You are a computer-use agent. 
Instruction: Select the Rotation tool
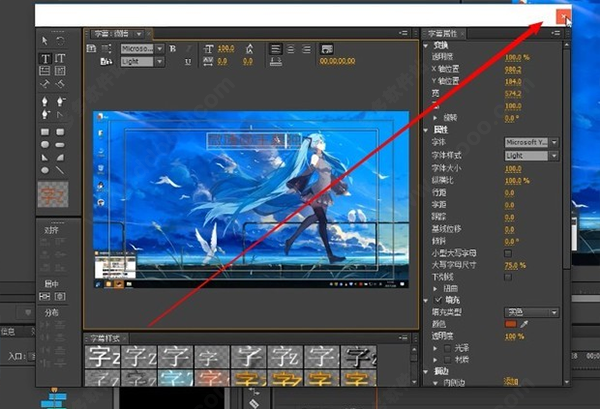[60, 41]
